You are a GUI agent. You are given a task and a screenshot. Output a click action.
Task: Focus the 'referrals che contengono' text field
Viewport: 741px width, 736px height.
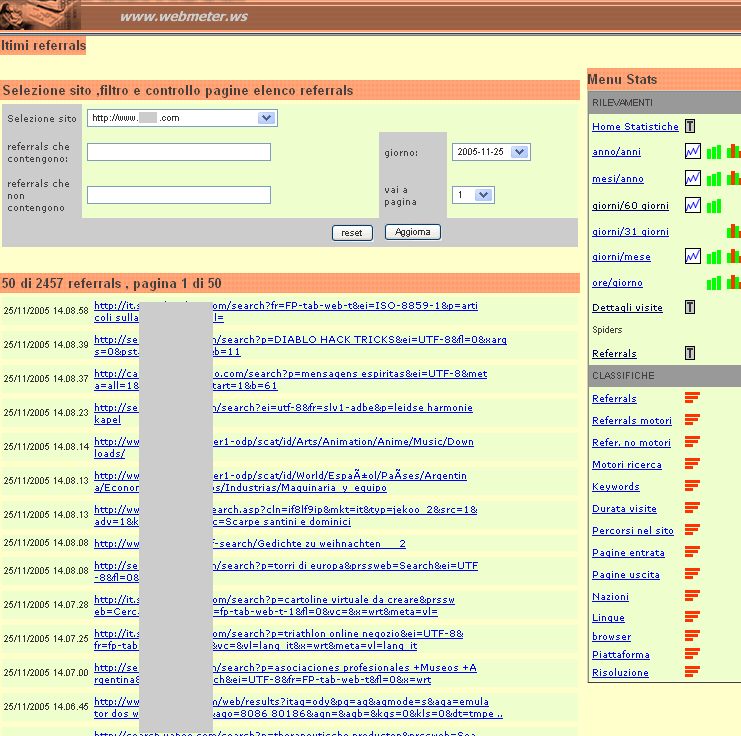179,152
